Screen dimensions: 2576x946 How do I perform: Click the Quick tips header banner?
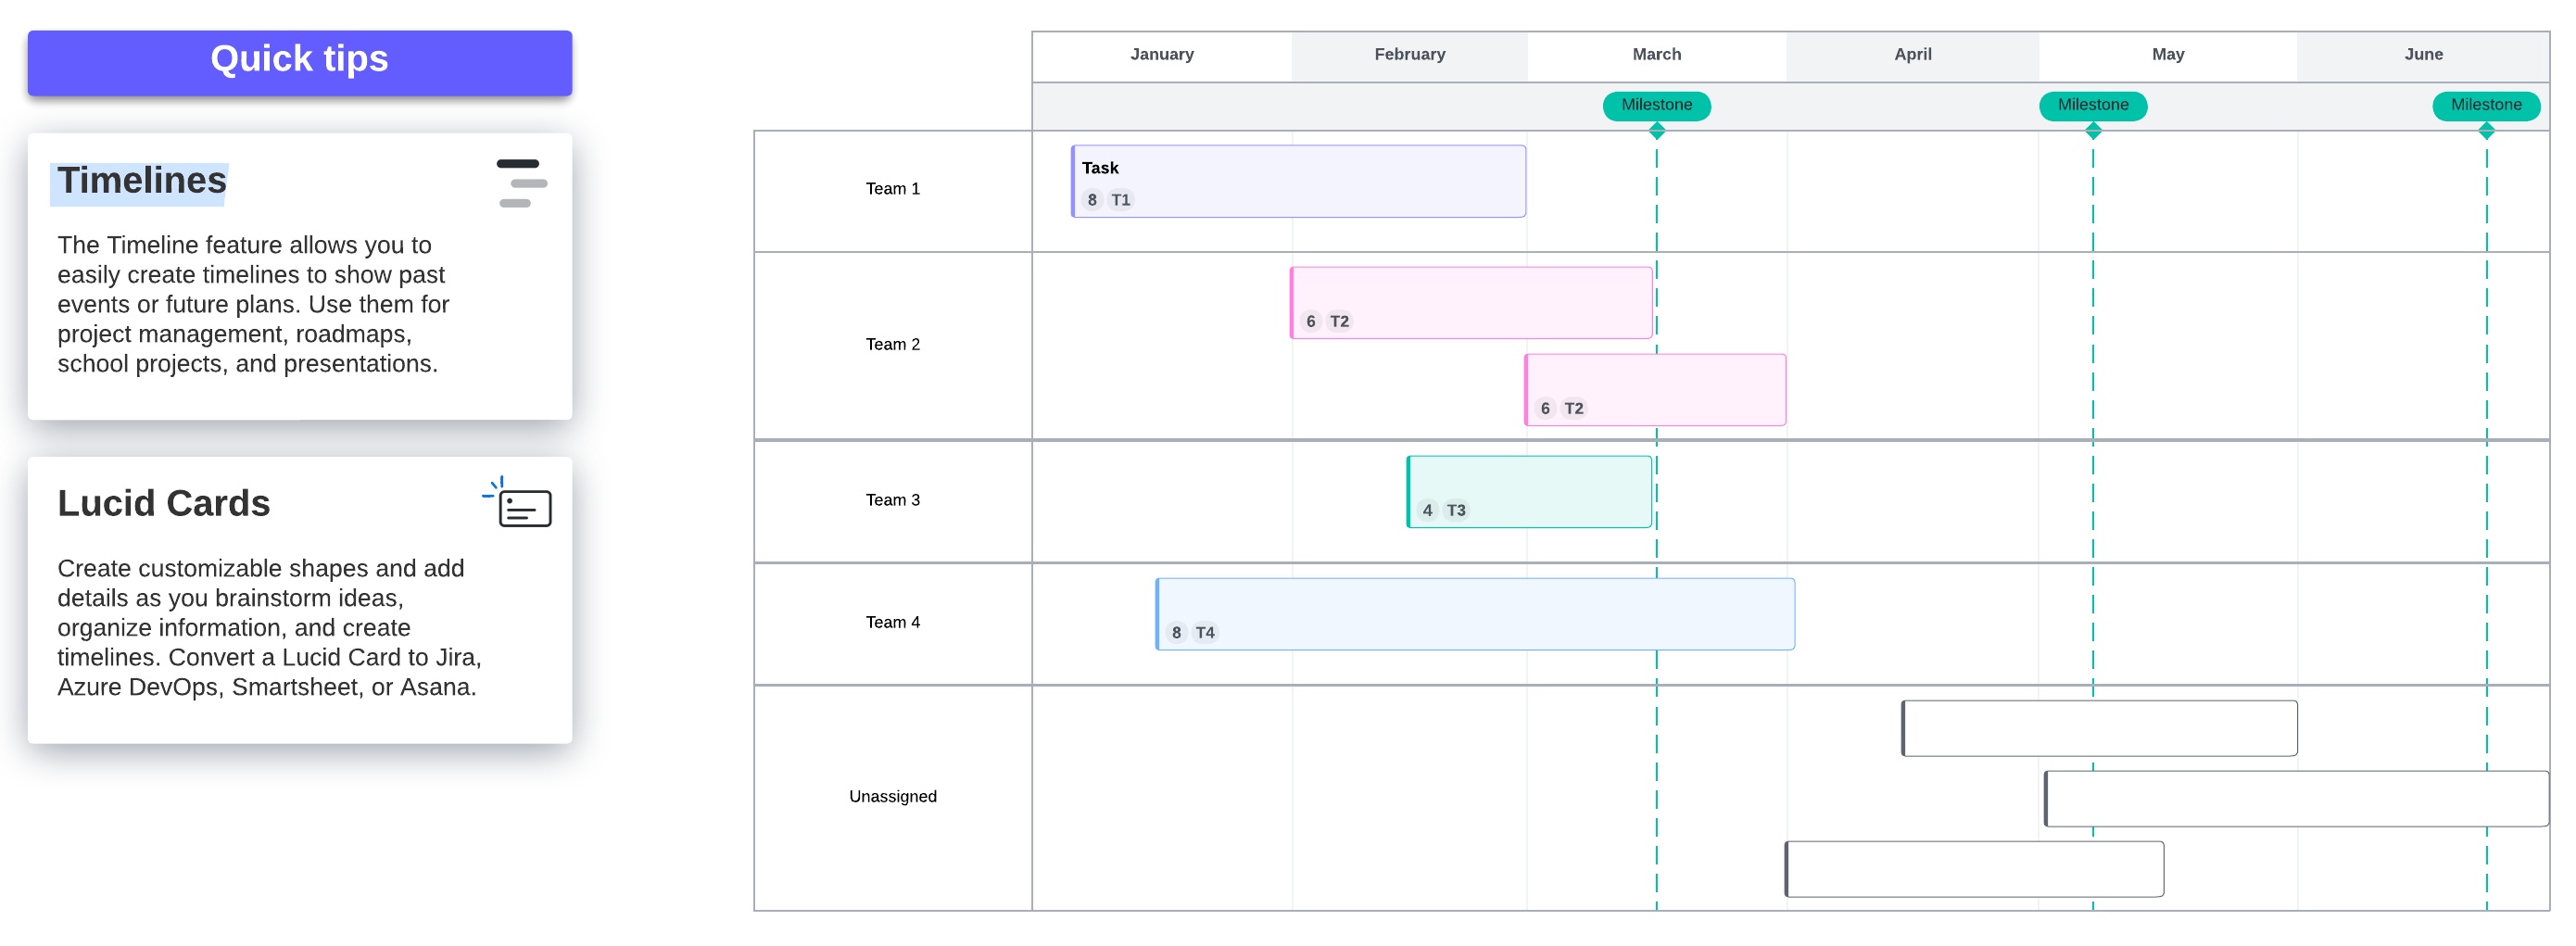pos(299,62)
